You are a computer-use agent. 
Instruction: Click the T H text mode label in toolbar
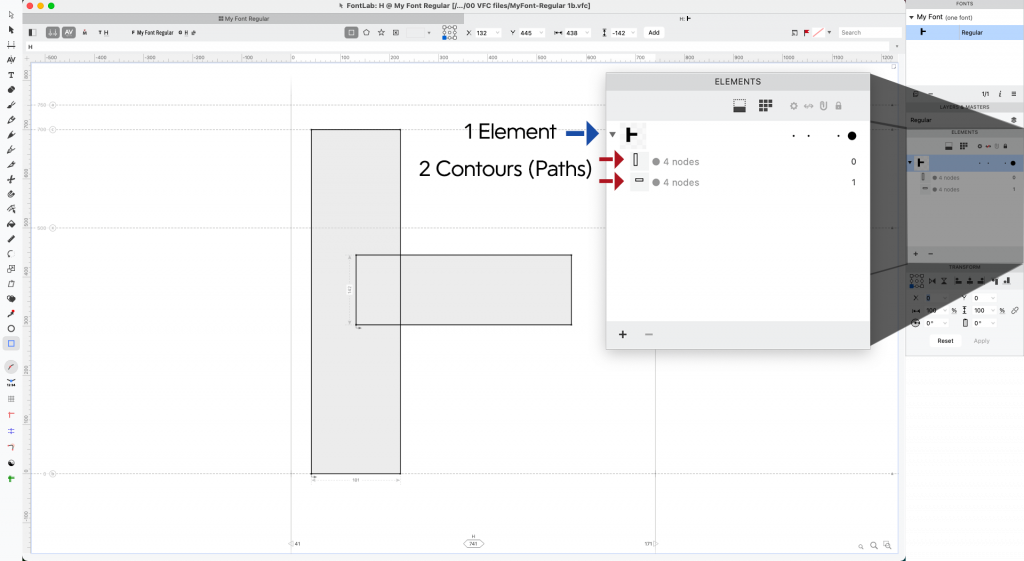[104, 33]
